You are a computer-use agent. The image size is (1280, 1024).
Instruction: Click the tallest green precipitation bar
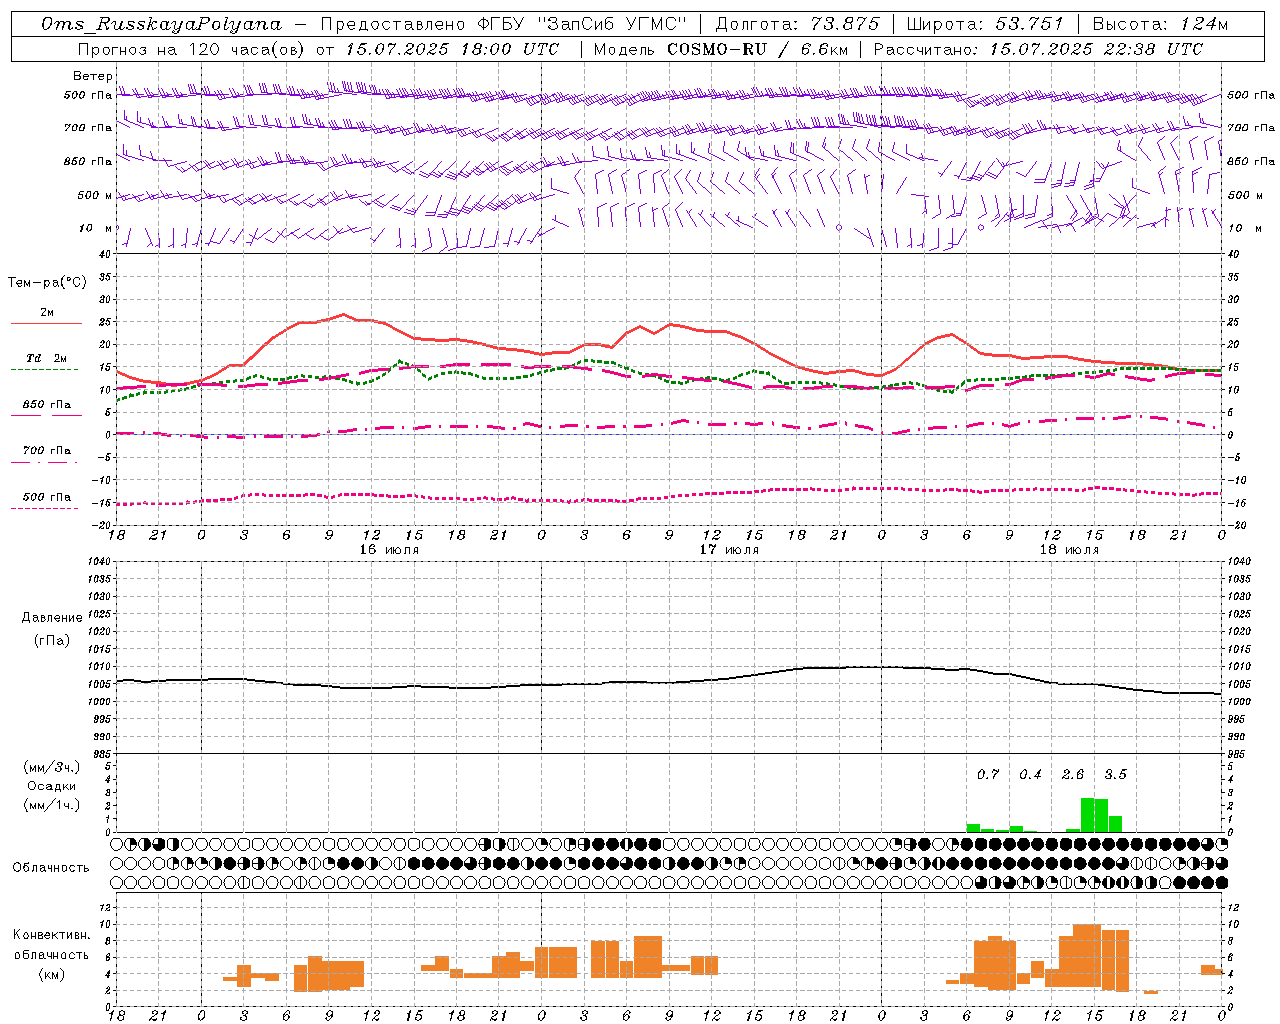1088,815
